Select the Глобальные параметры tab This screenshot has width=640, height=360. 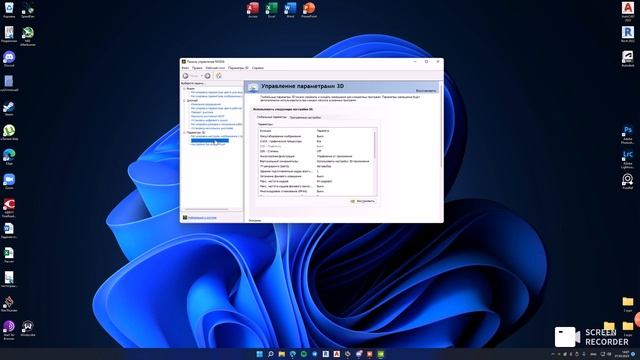click(x=271, y=117)
